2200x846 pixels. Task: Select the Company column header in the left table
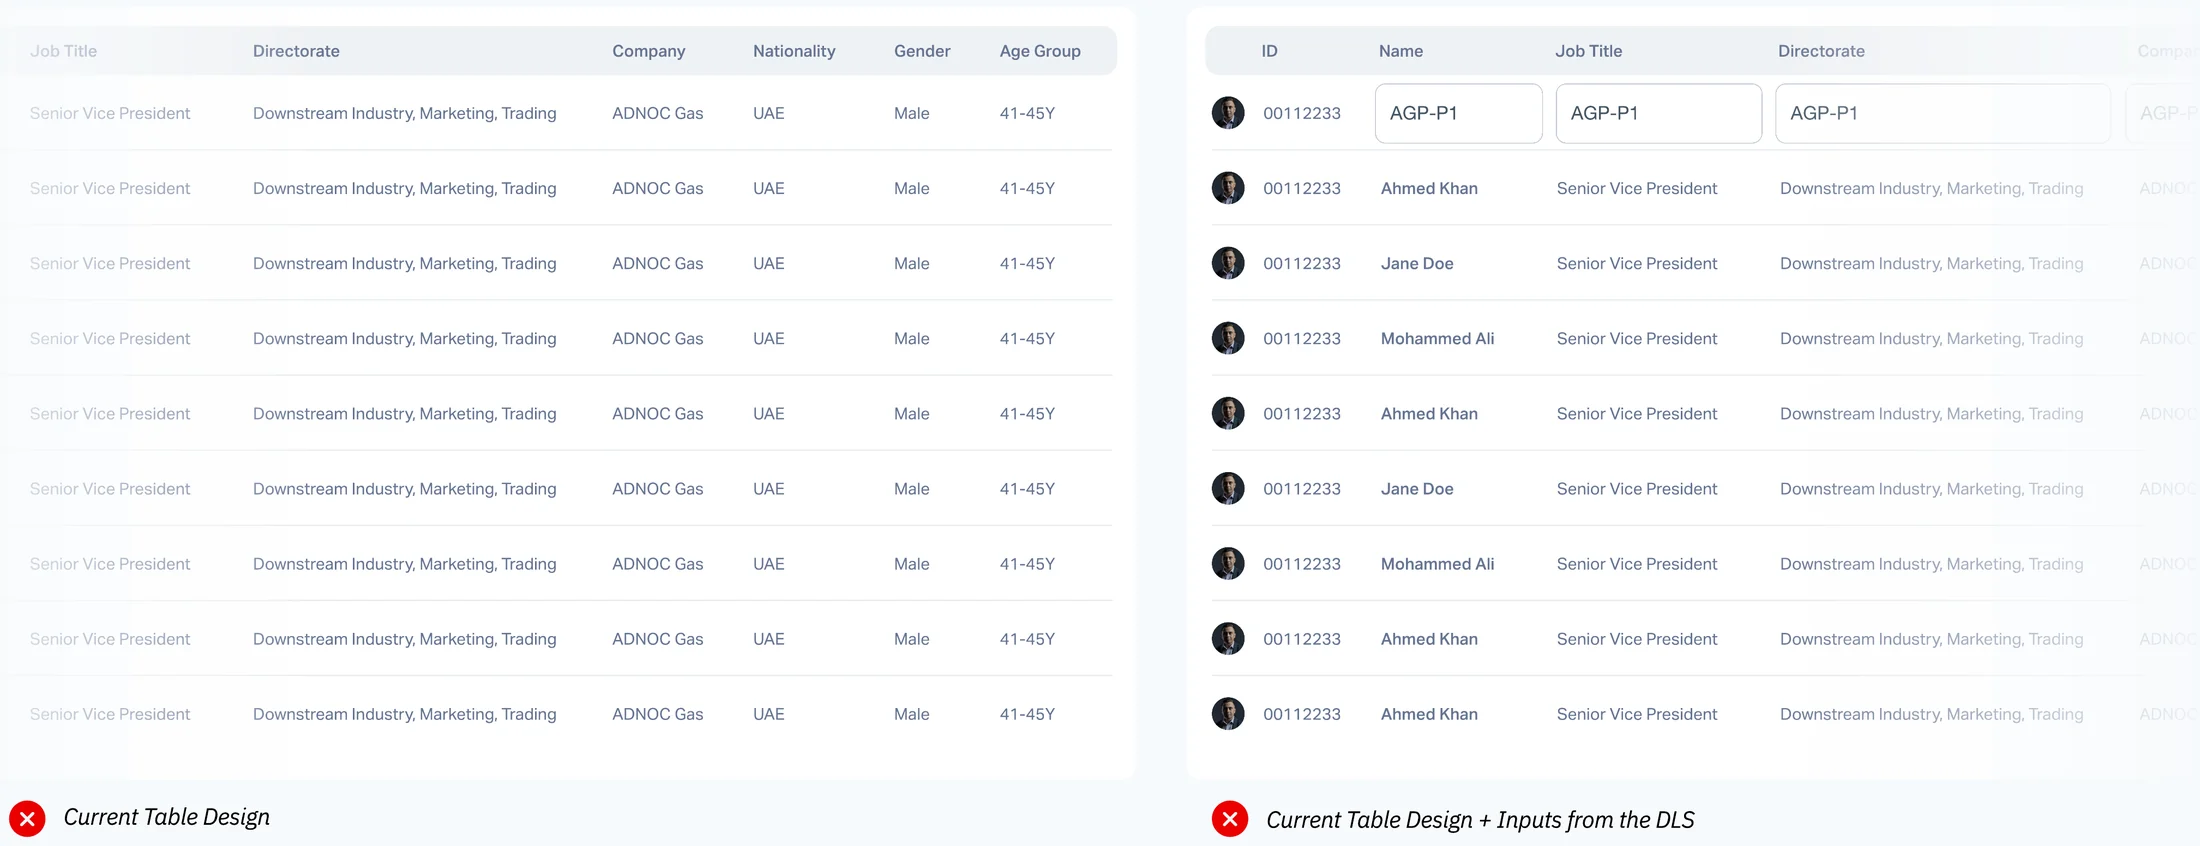tap(649, 51)
